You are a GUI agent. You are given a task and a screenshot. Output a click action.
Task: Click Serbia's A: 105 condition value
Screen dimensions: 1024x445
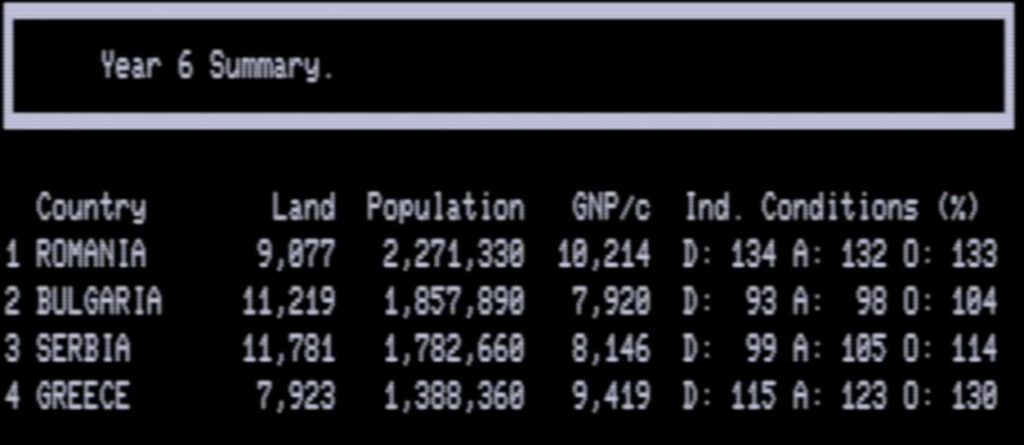[x=840, y=348]
